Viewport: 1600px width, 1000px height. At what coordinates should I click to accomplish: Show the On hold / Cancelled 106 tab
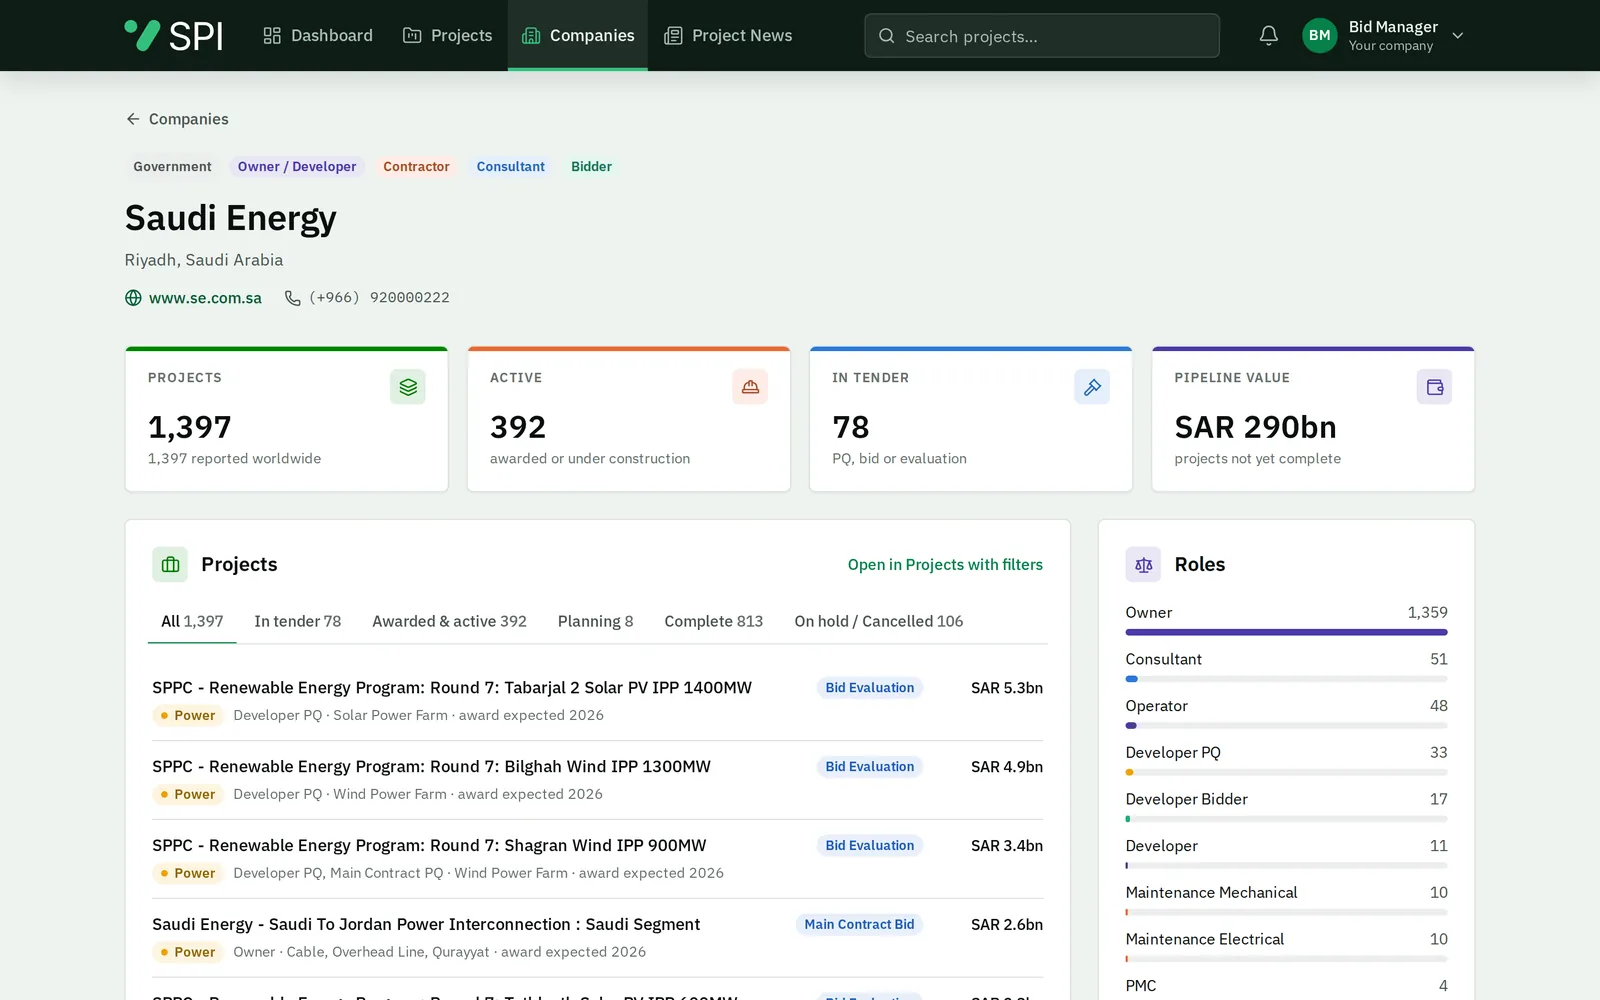coord(879,621)
